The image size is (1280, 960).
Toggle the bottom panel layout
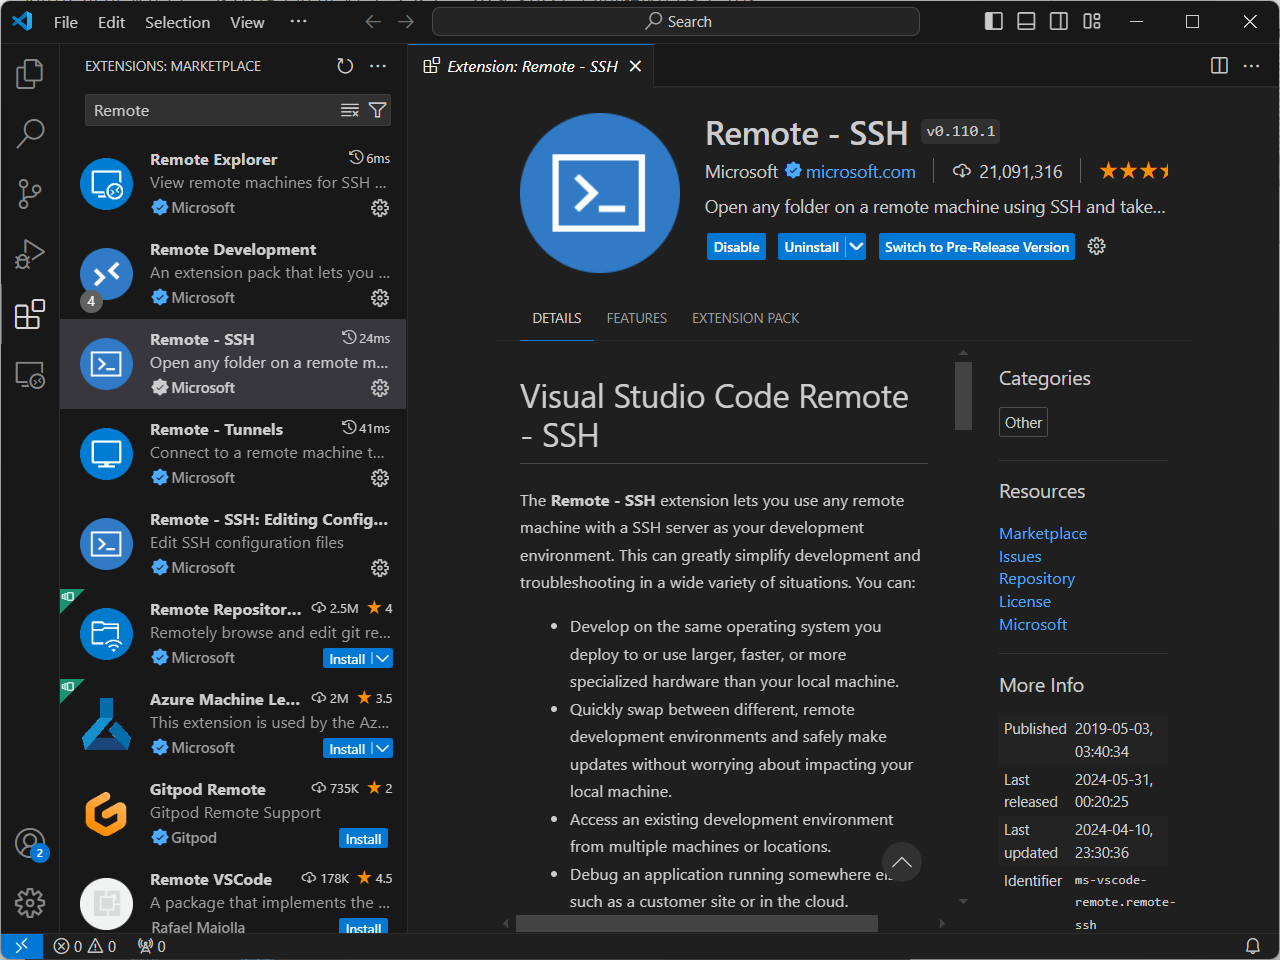click(x=1026, y=21)
